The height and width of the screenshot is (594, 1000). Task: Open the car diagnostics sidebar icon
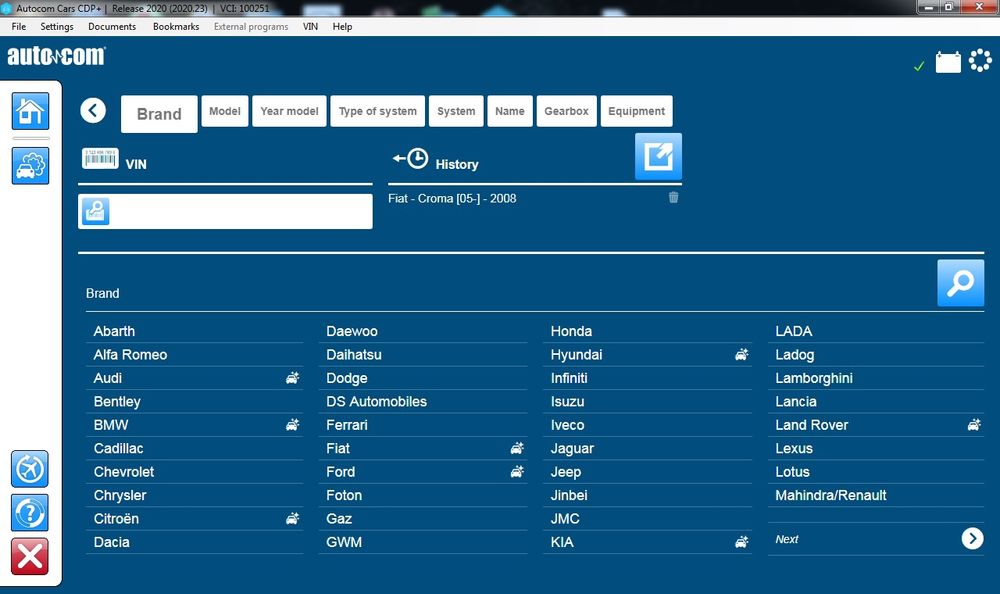click(30, 166)
